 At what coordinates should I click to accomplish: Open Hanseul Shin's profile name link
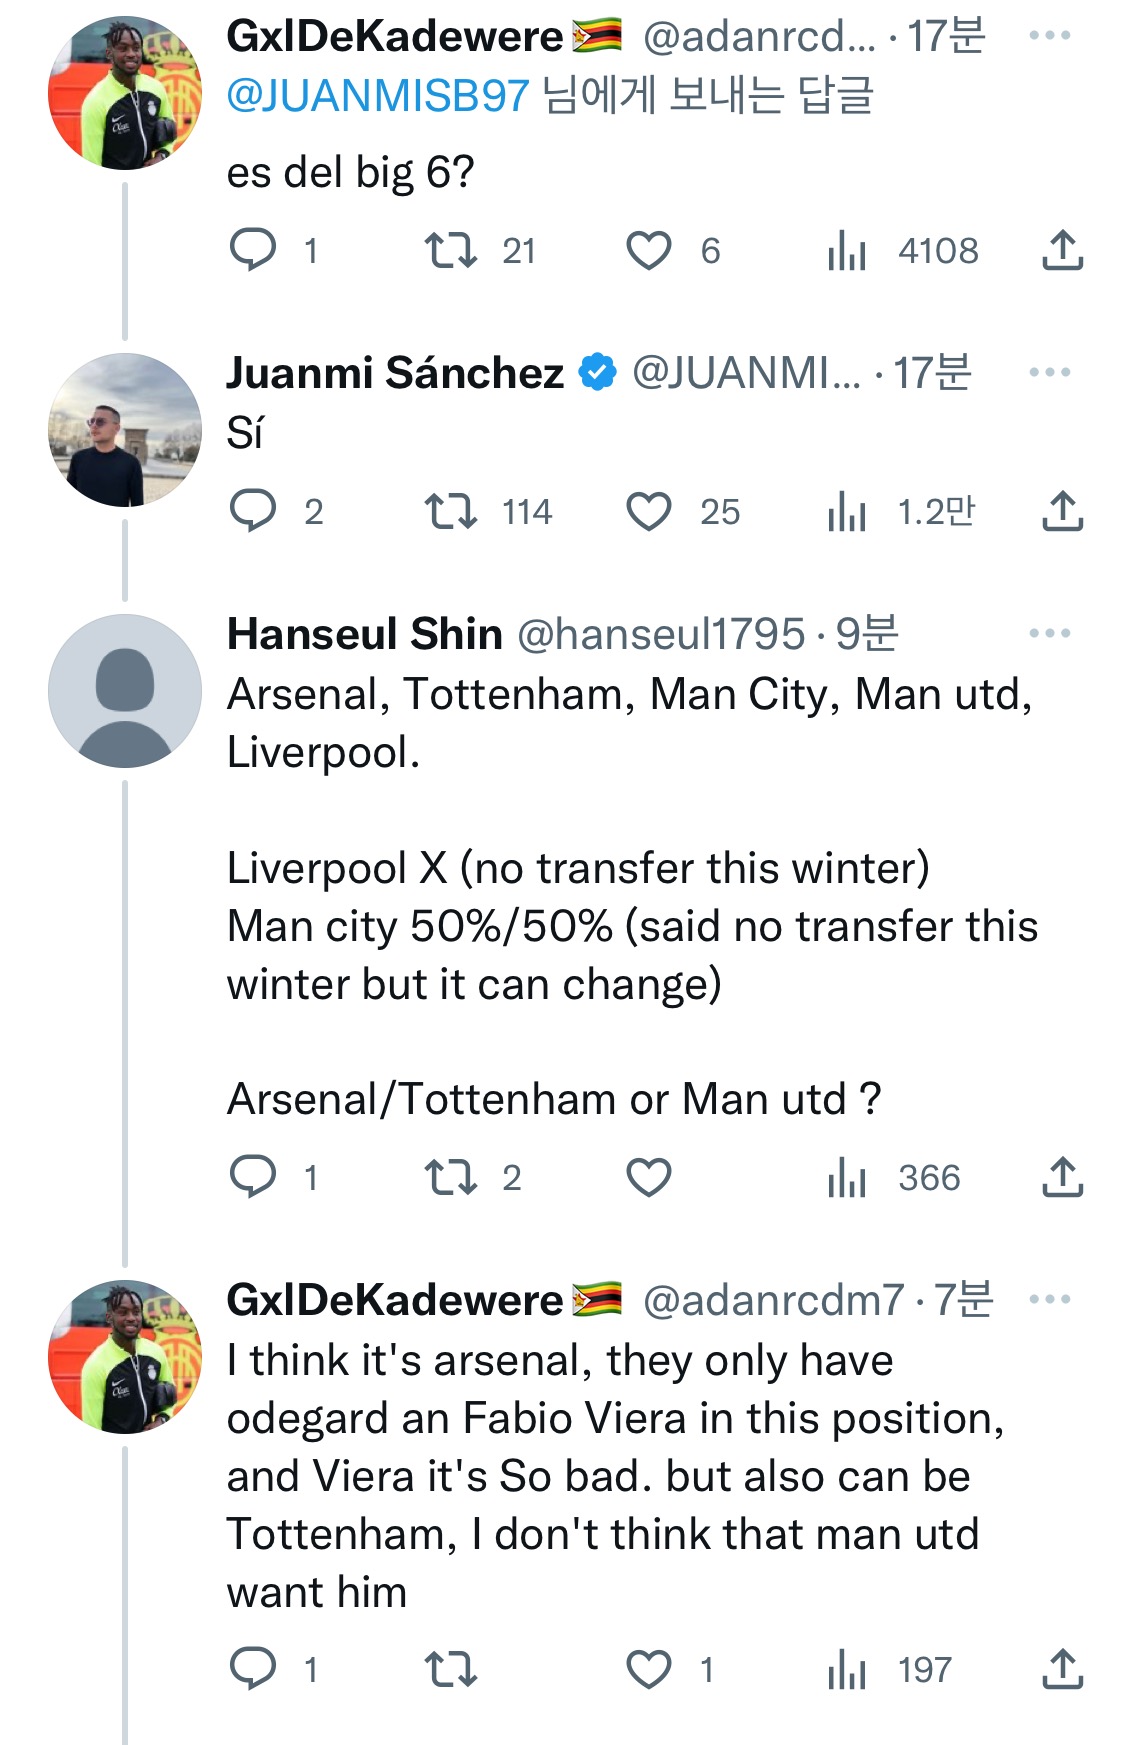364,634
